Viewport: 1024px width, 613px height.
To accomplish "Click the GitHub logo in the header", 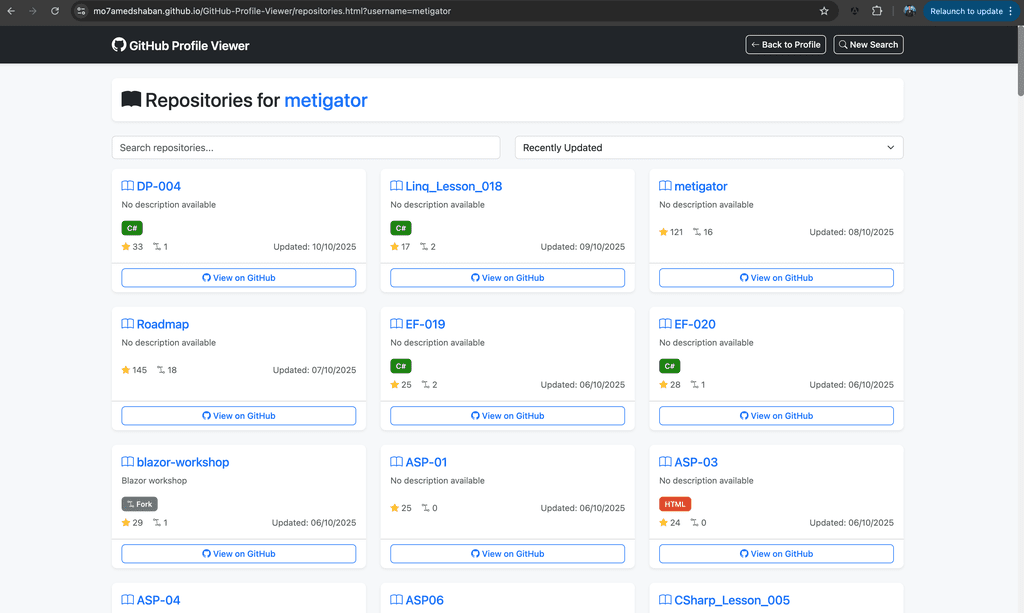I will (x=119, y=45).
